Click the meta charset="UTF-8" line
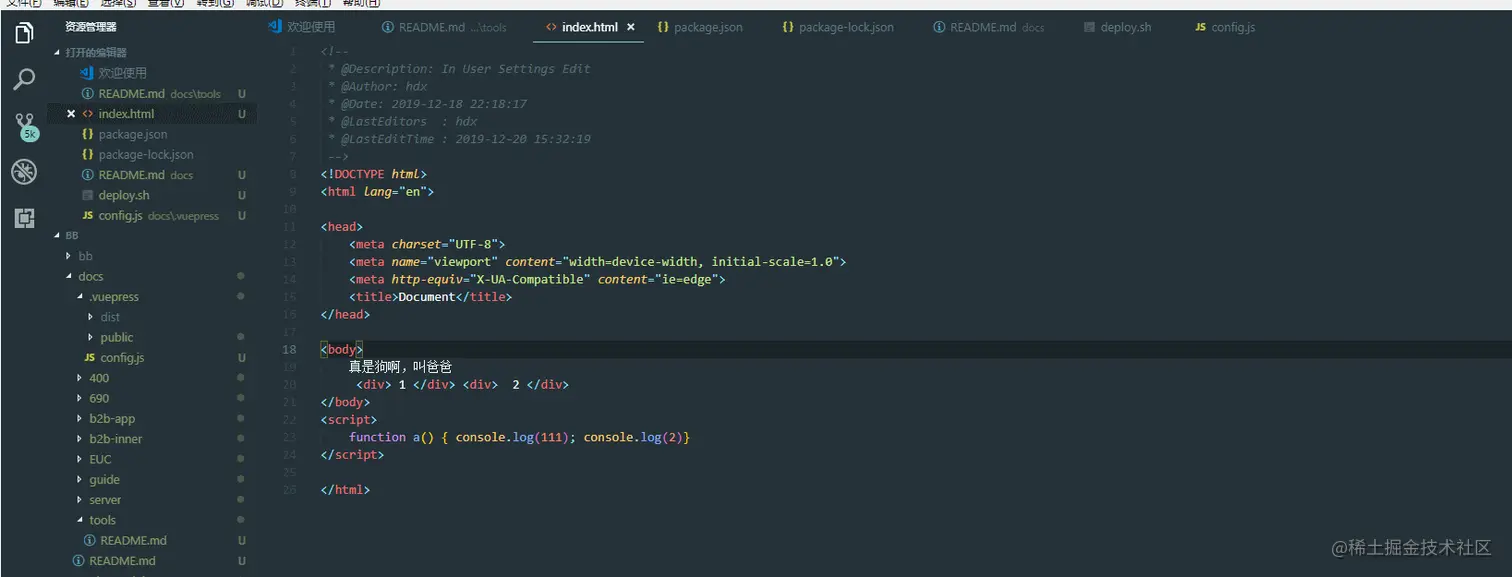Viewport: 1512px width, 577px height. (427, 244)
